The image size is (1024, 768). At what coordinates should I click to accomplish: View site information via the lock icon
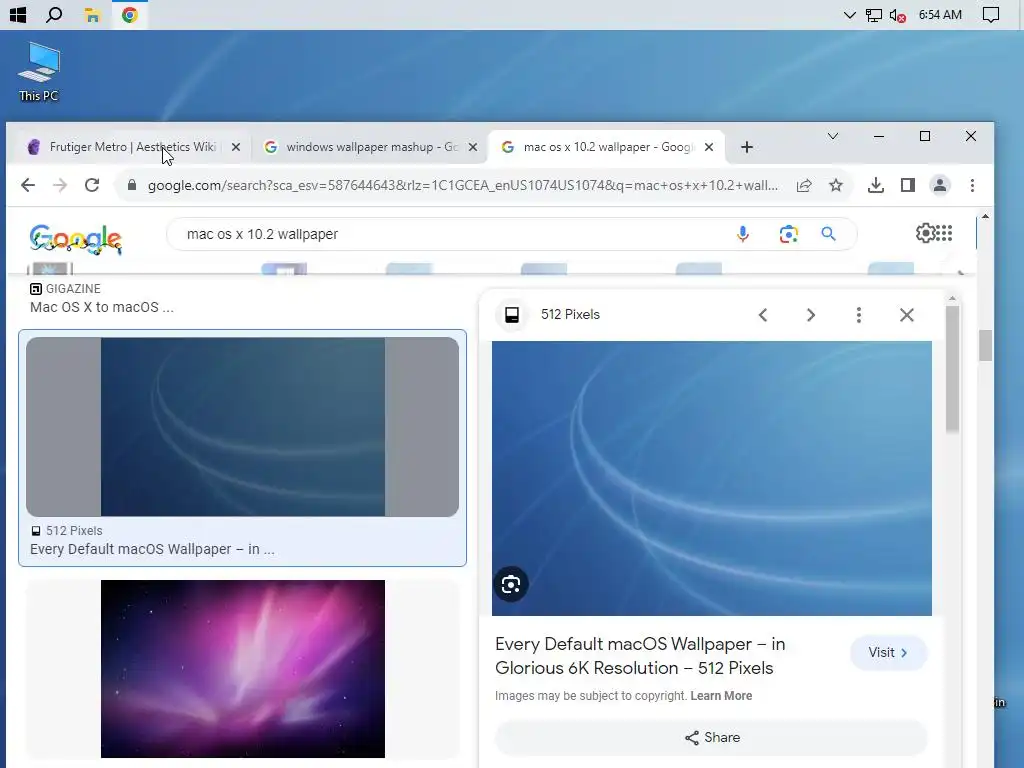tap(131, 185)
